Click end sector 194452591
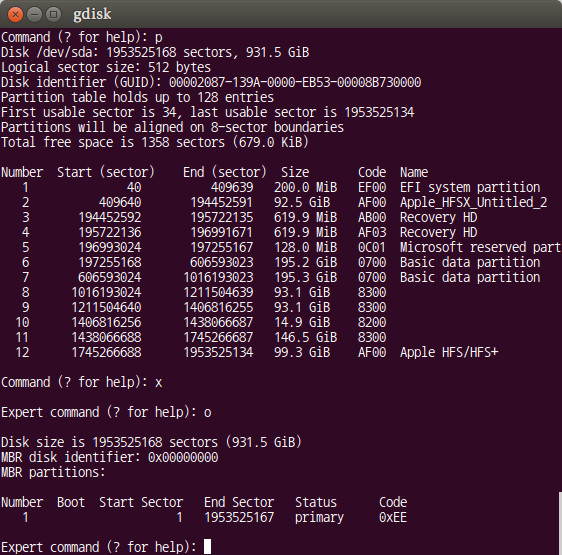562x555 pixels. tap(222, 203)
